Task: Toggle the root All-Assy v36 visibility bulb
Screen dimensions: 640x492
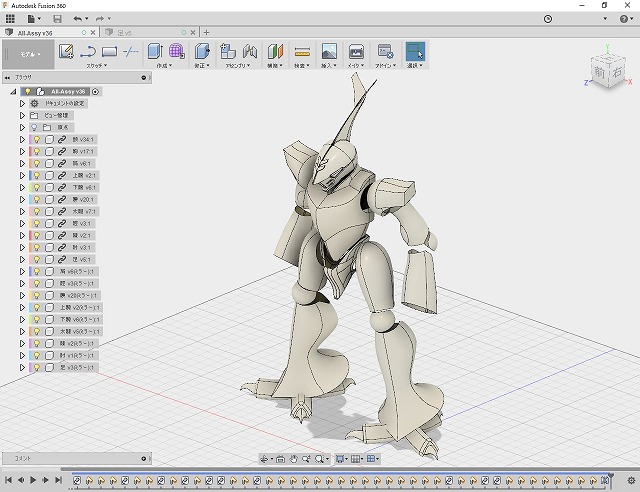Action: point(28,91)
